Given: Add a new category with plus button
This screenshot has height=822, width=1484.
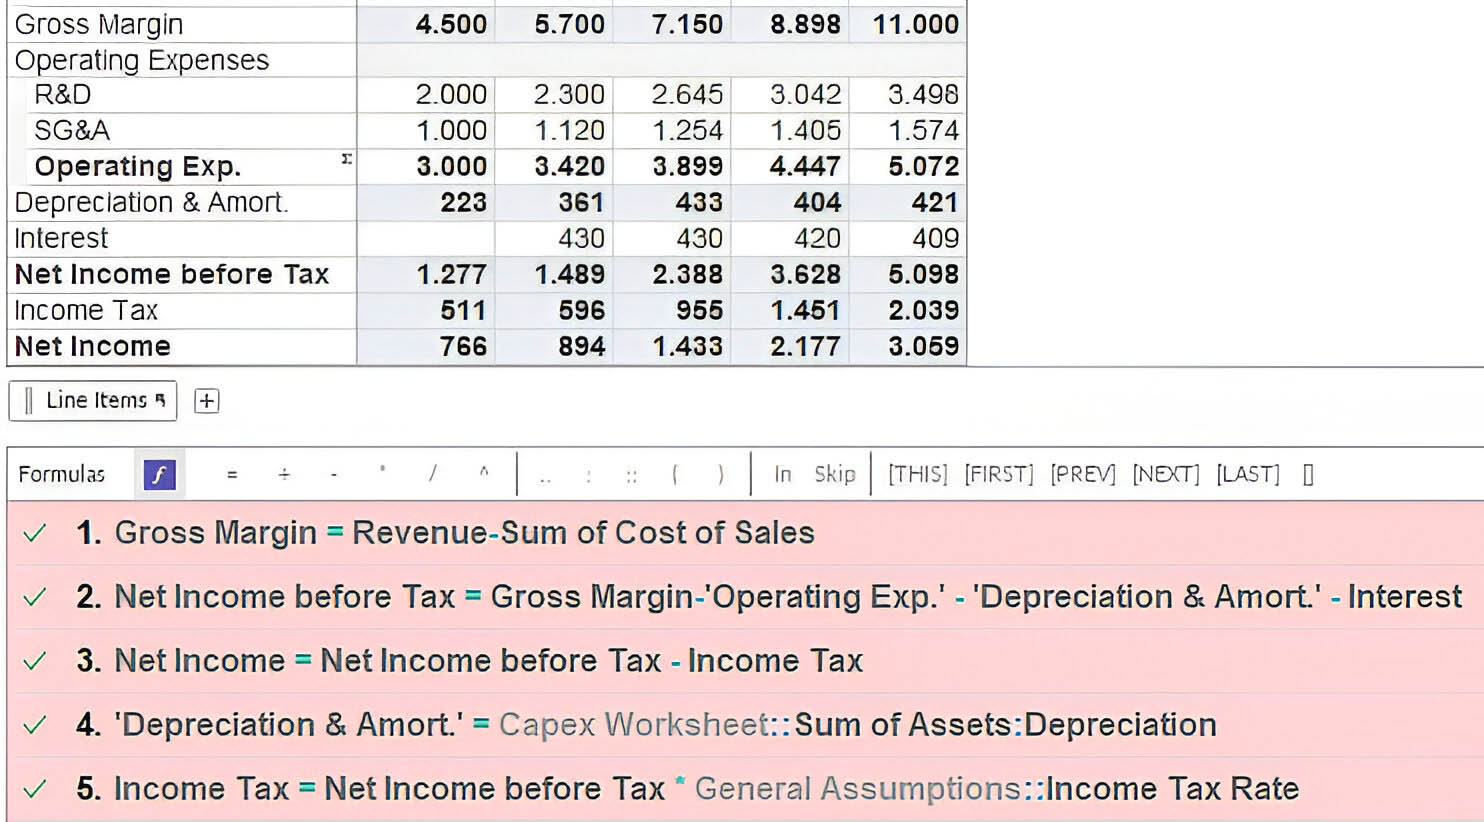Looking at the screenshot, I should [x=206, y=401].
